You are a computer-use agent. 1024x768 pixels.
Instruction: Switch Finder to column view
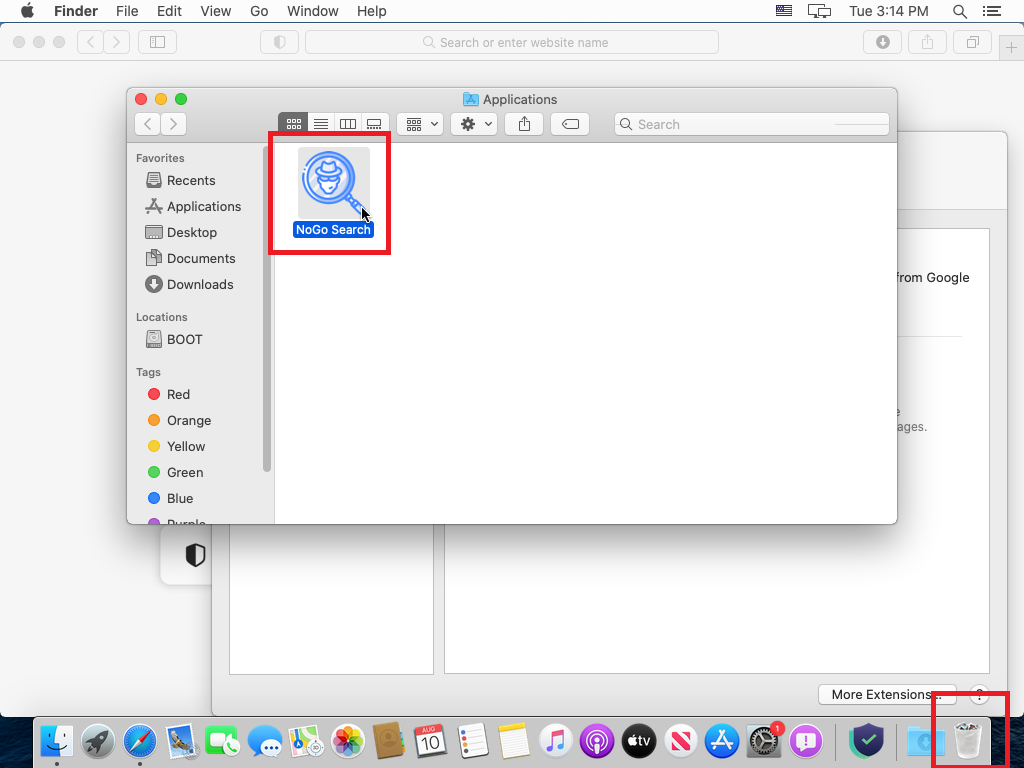347,124
